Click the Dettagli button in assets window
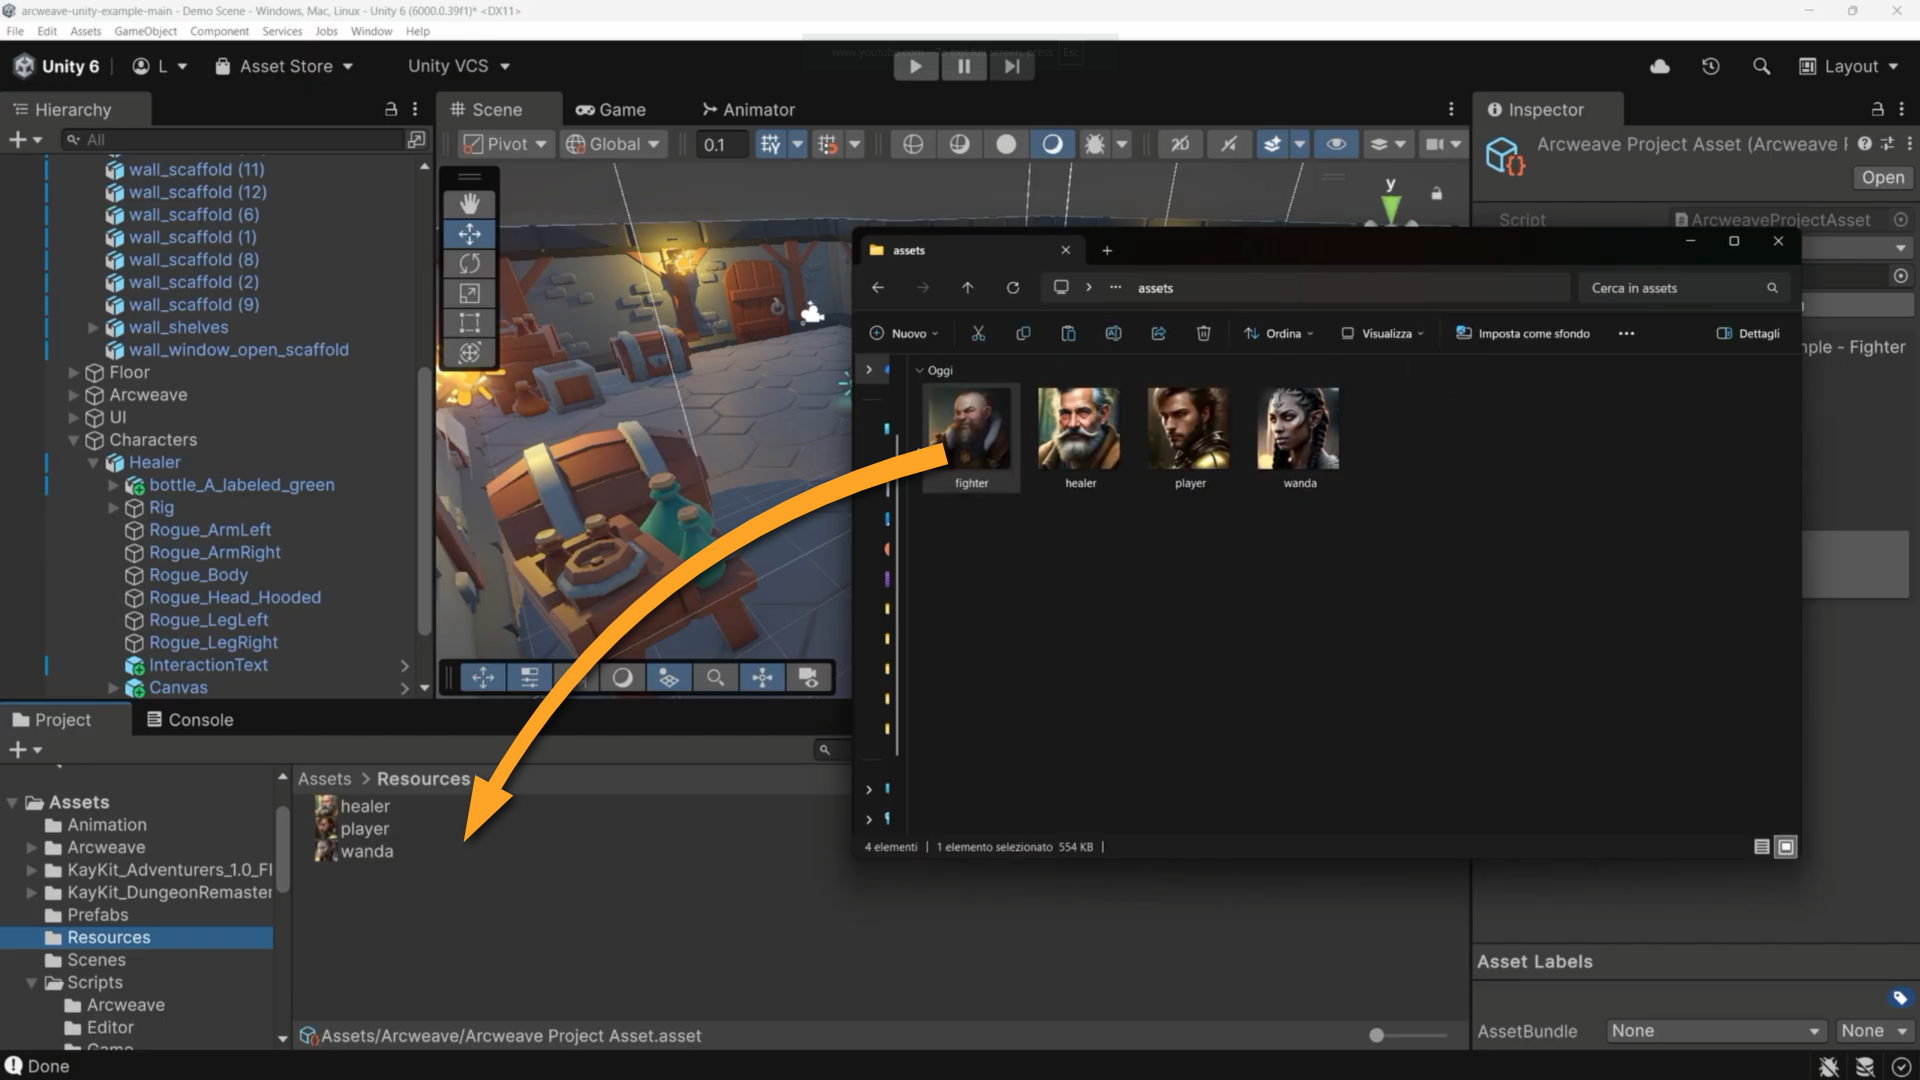Image resolution: width=1920 pixels, height=1080 pixels. pos(1748,333)
